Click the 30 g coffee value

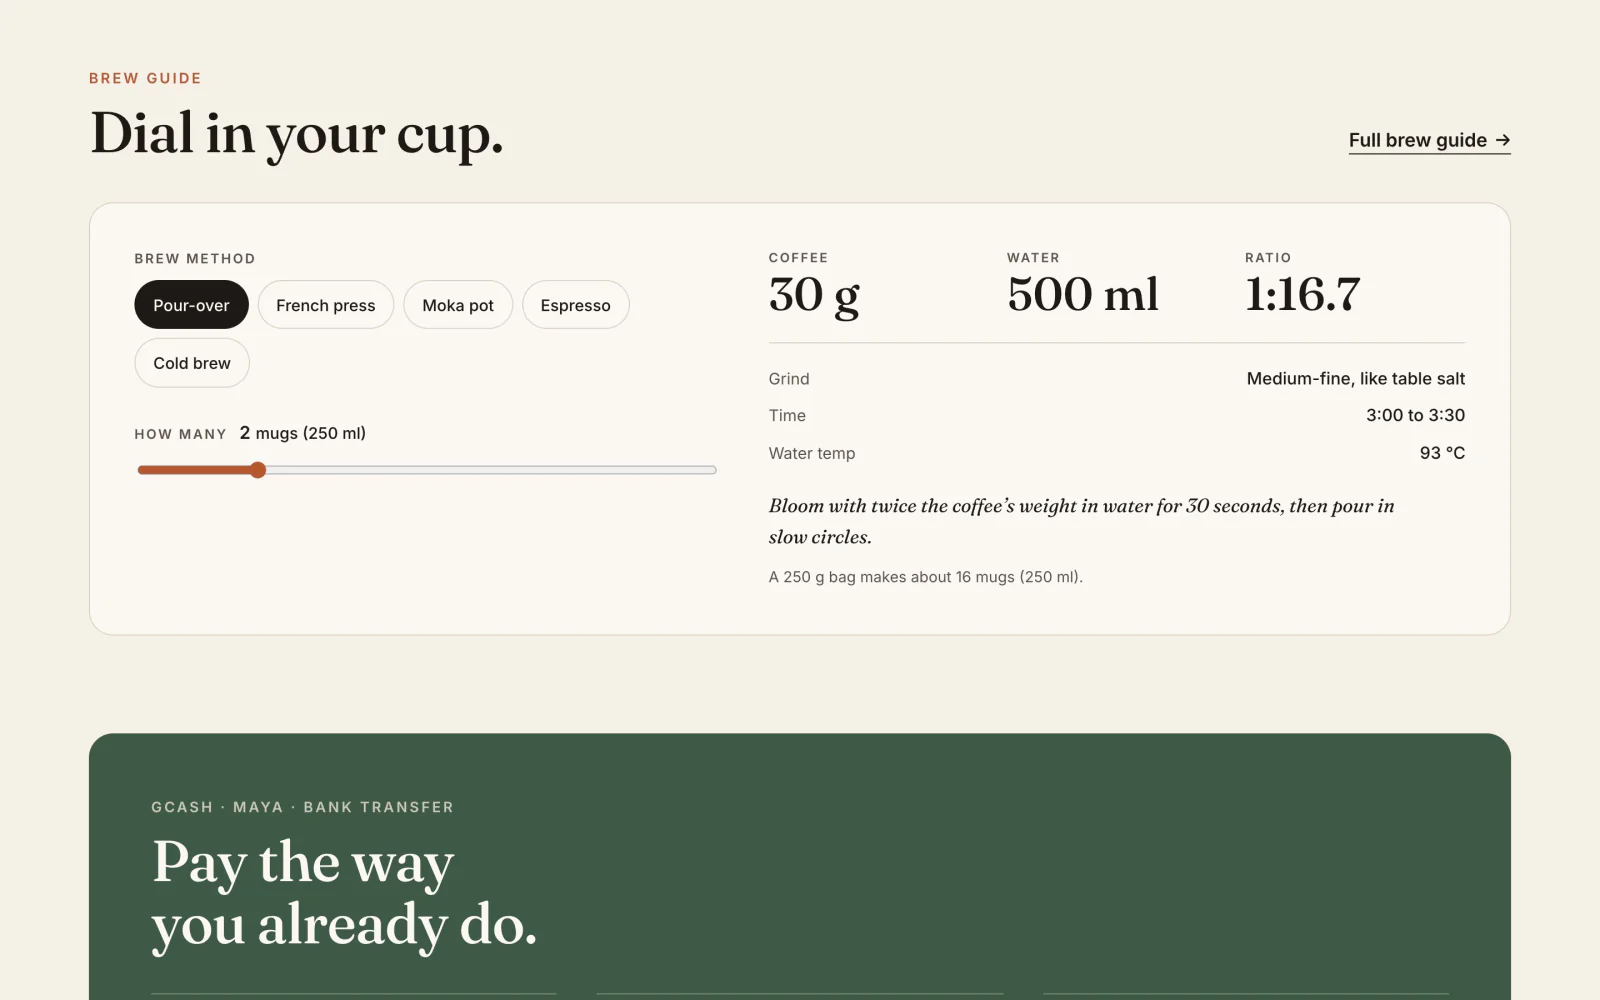point(814,295)
